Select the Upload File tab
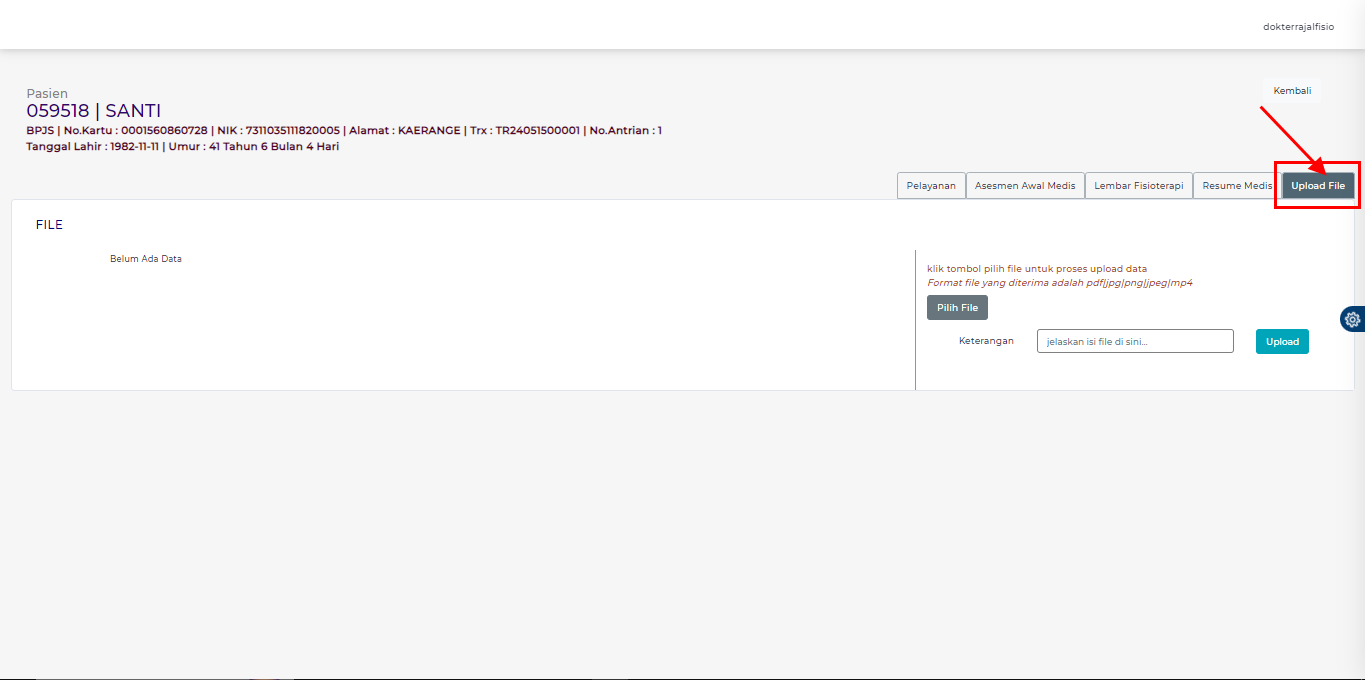1365x680 pixels. pos(1317,186)
